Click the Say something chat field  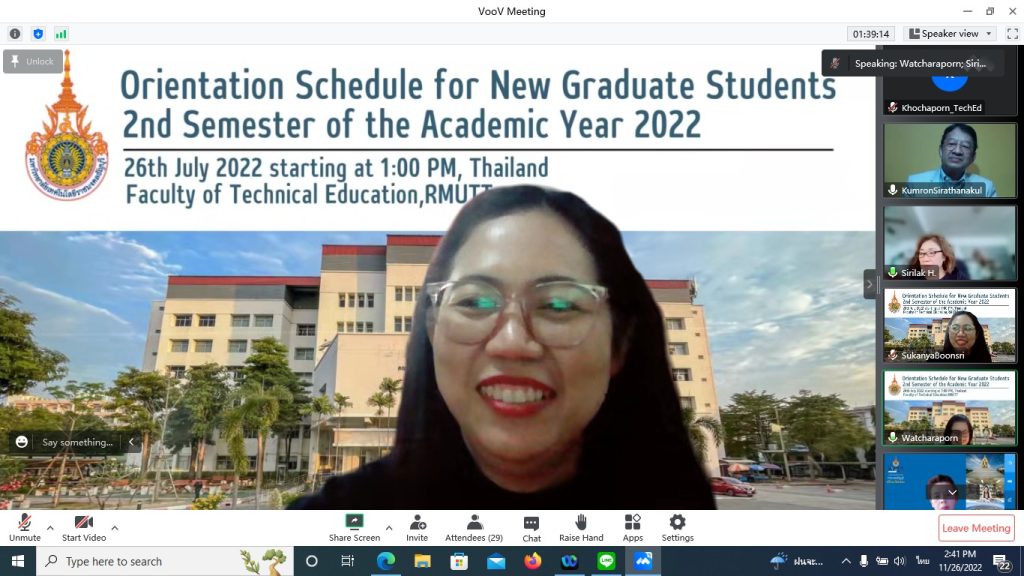pos(77,442)
